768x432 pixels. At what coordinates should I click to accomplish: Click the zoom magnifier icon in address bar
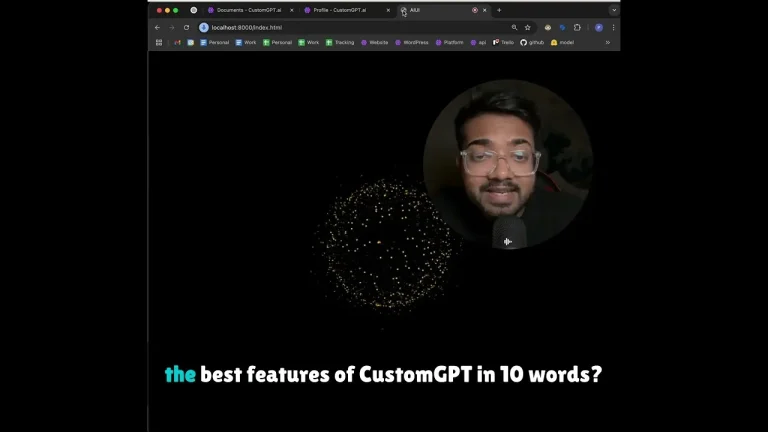pos(514,27)
